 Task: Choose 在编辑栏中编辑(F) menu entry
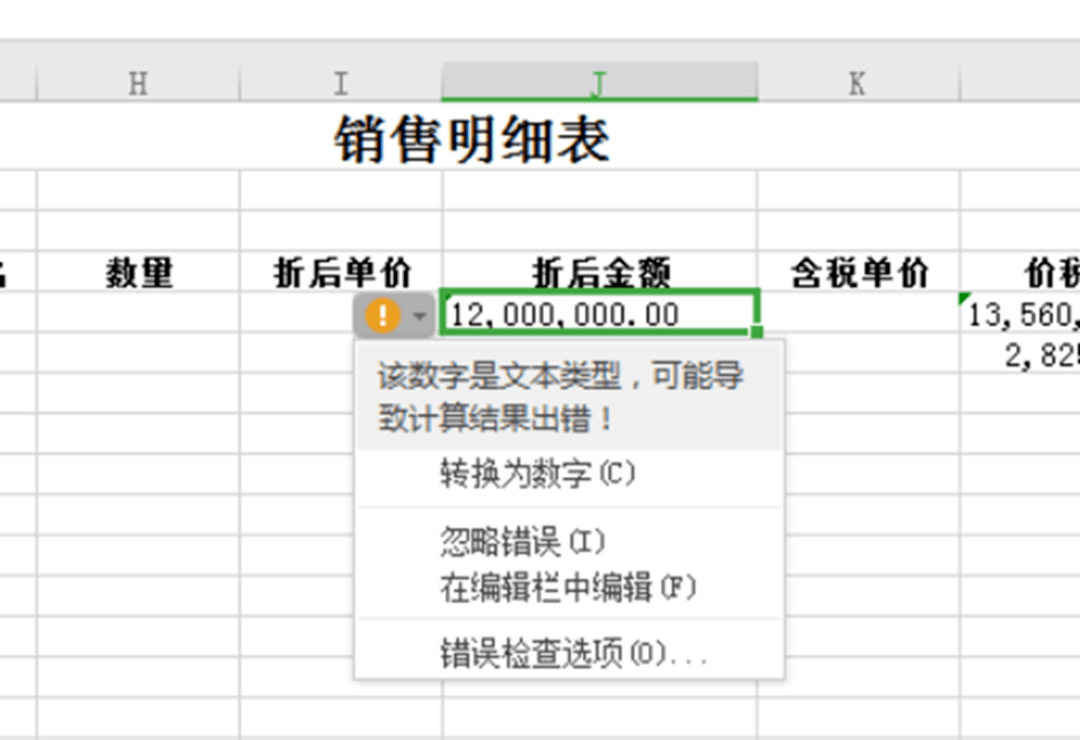569,588
